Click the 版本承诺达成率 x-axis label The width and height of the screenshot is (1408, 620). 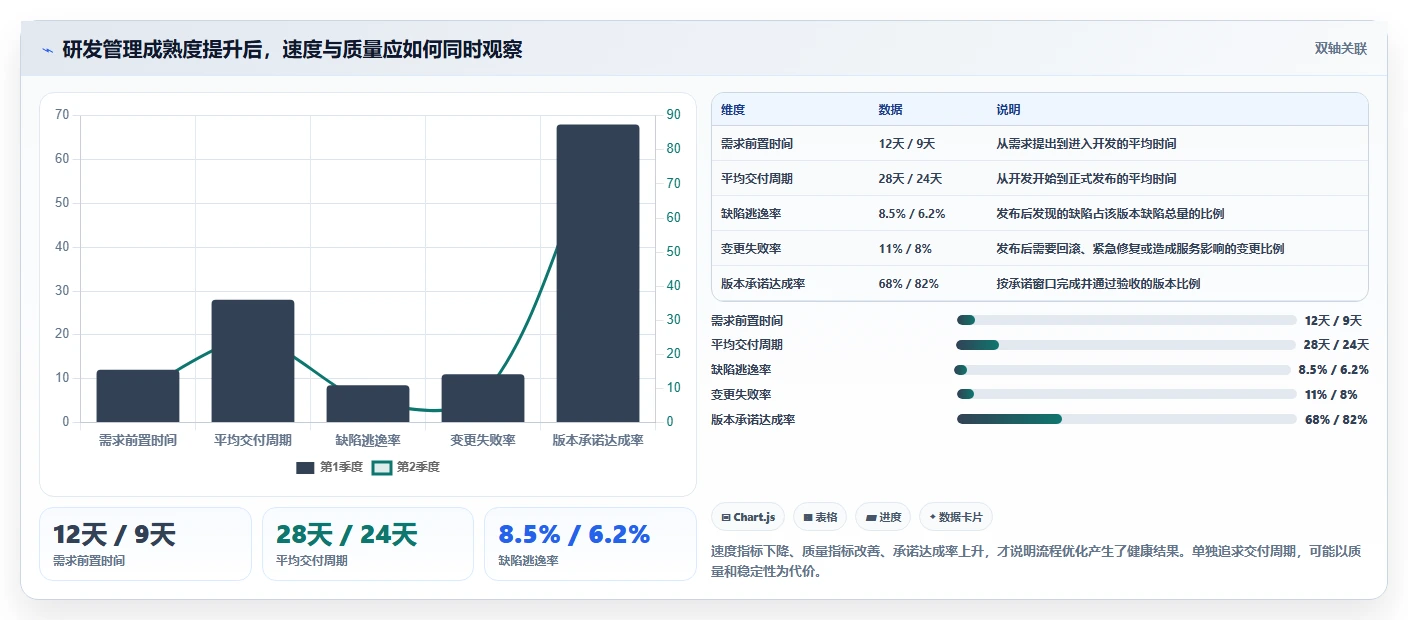click(598, 440)
